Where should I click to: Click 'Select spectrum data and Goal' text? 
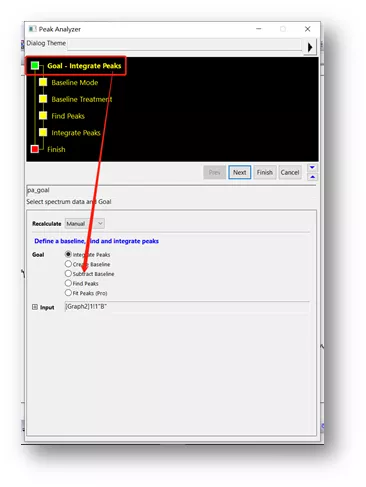point(69,202)
